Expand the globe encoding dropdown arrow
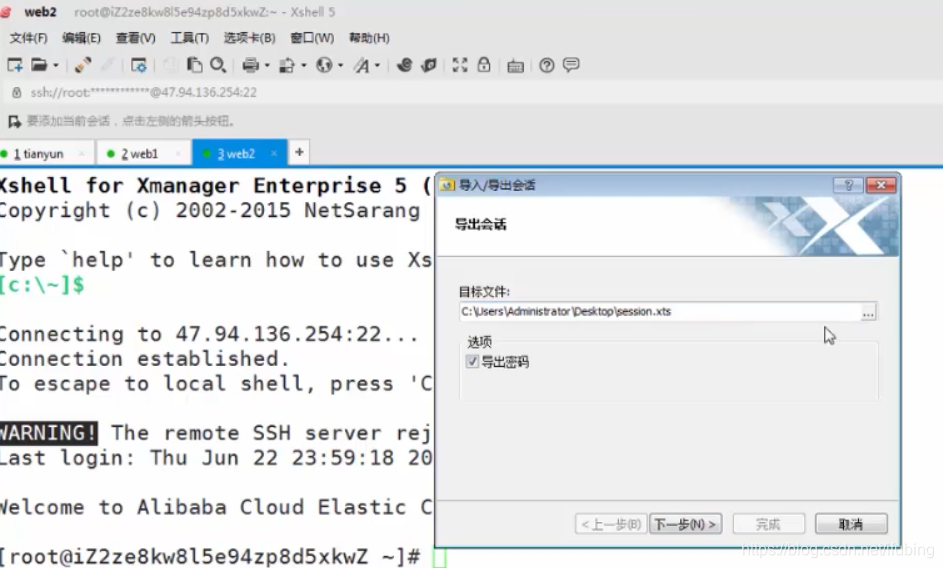This screenshot has height=568, width=943. coord(340,65)
